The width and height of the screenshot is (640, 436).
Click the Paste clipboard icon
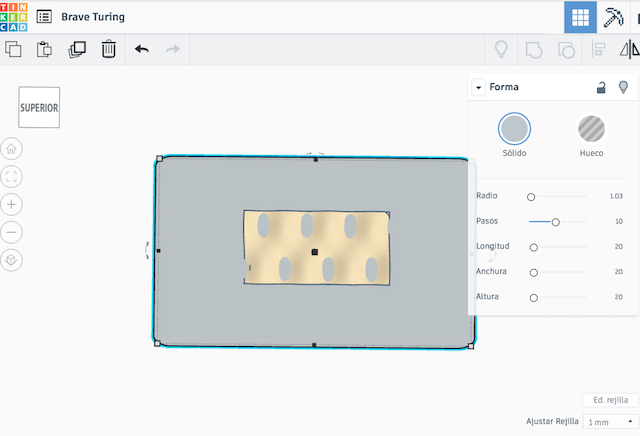pos(44,49)
